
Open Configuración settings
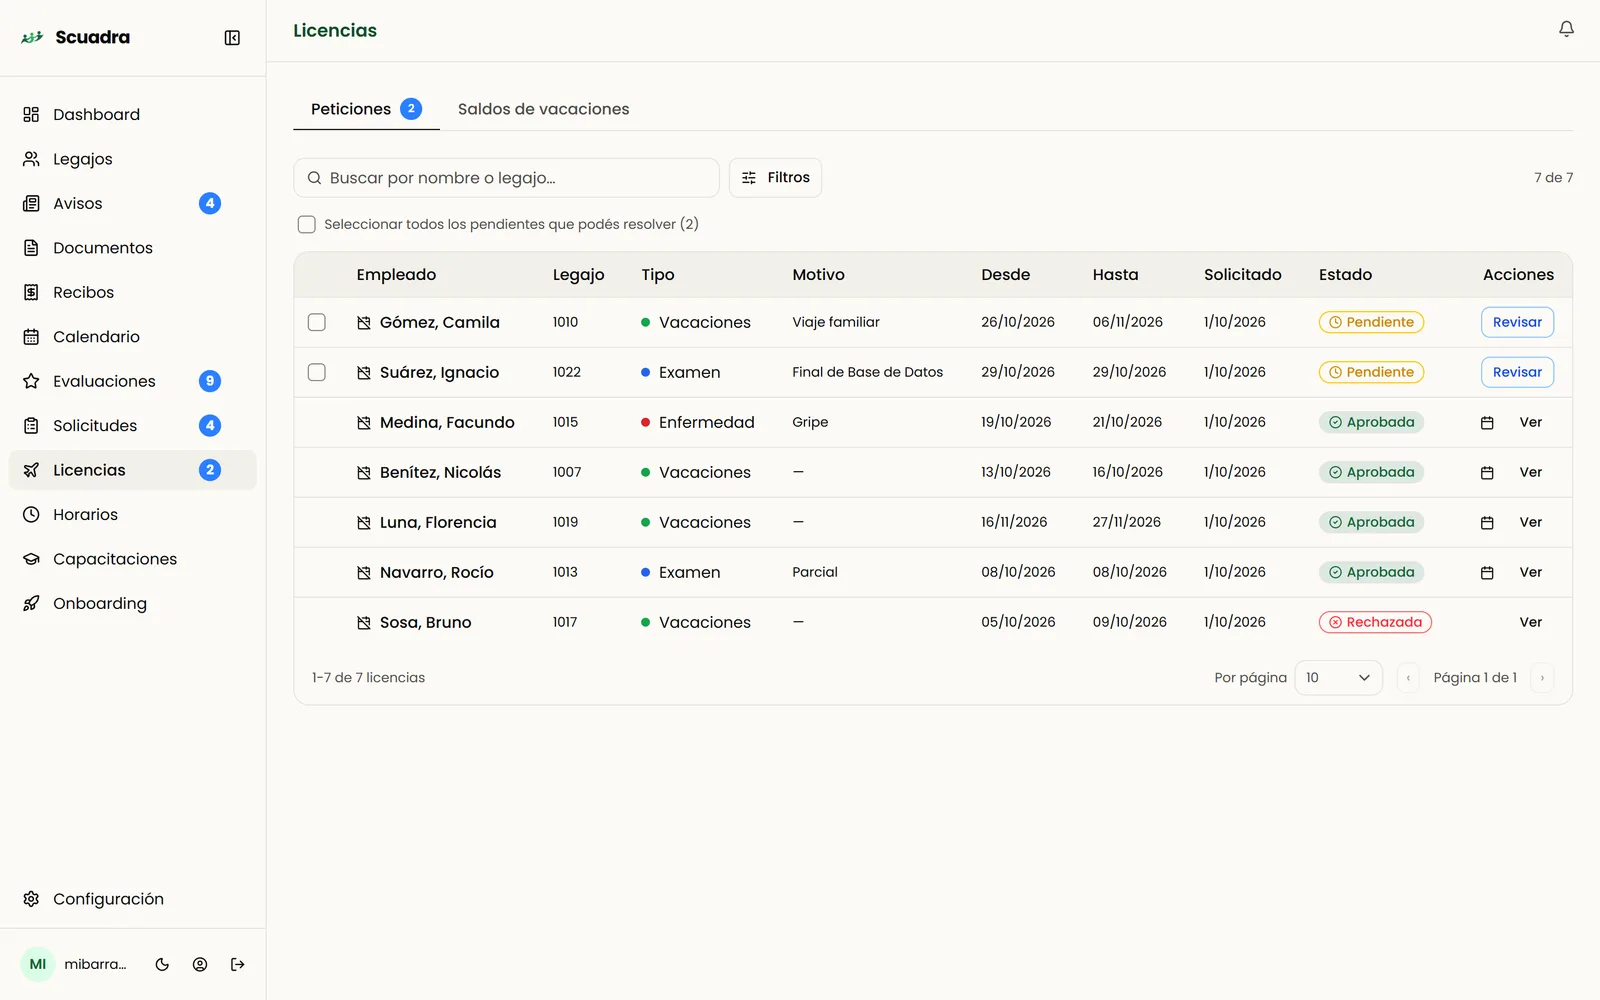click(x=132, y=899)
